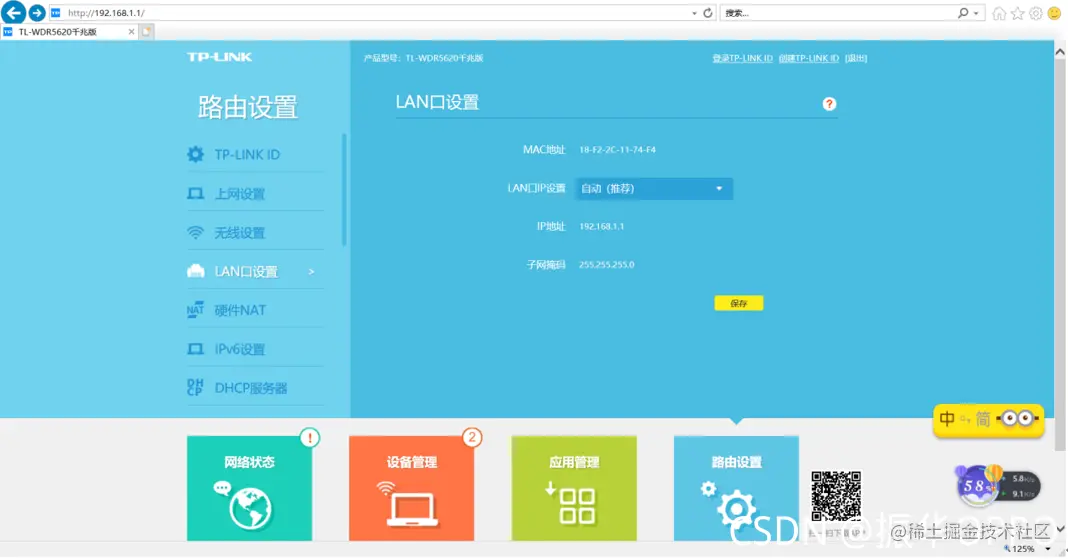
Task: Close the TL-WDR5620 browser tab
Action: (x=131, y=32)
